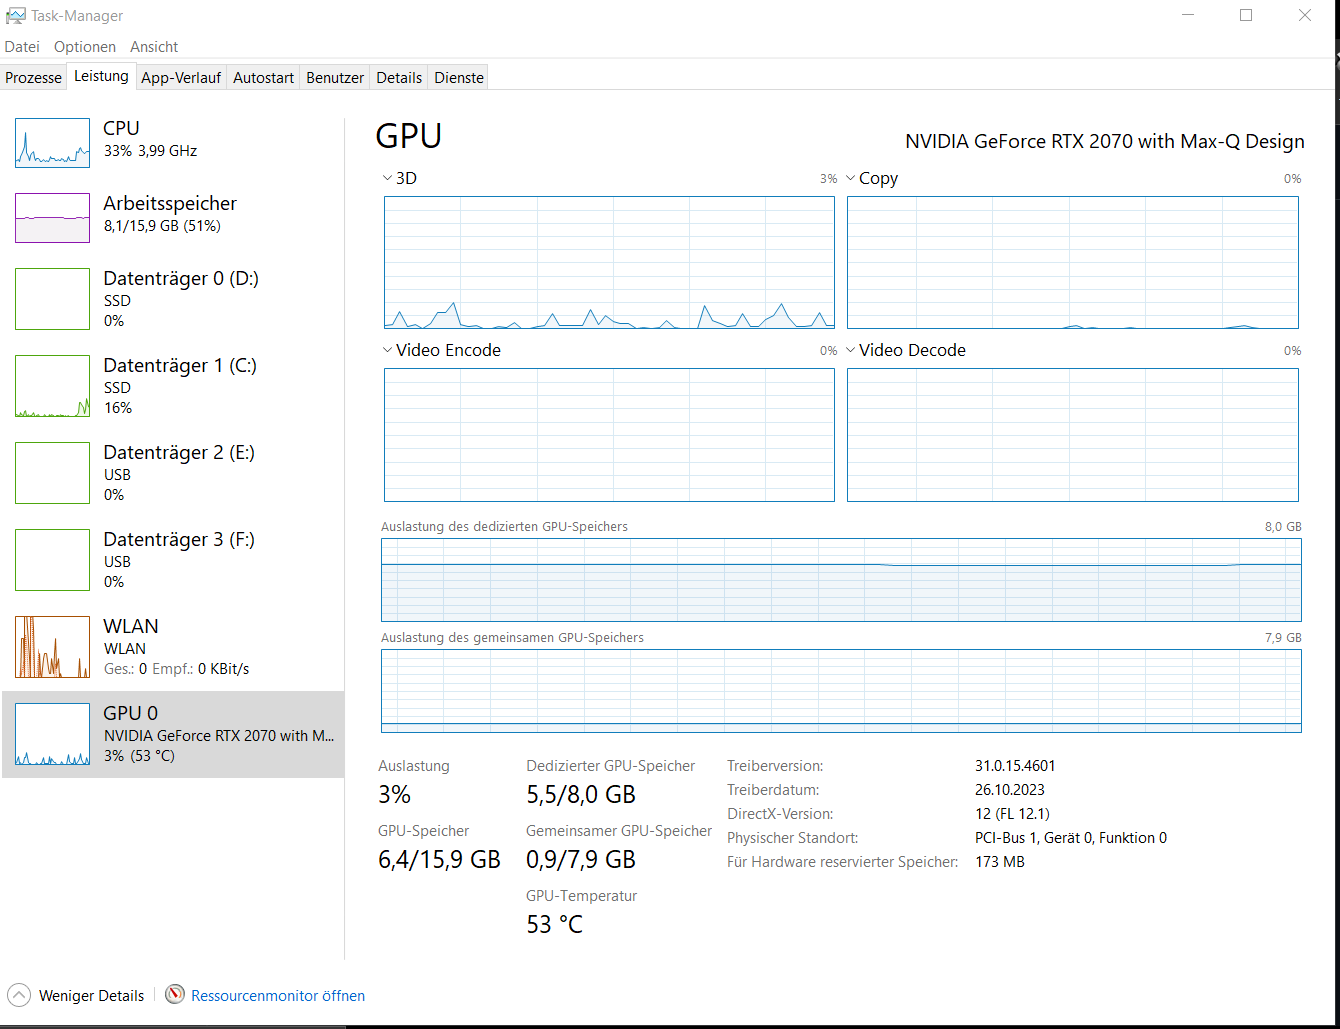
Task: Switch to the Dienste tab
Action: 458,77
